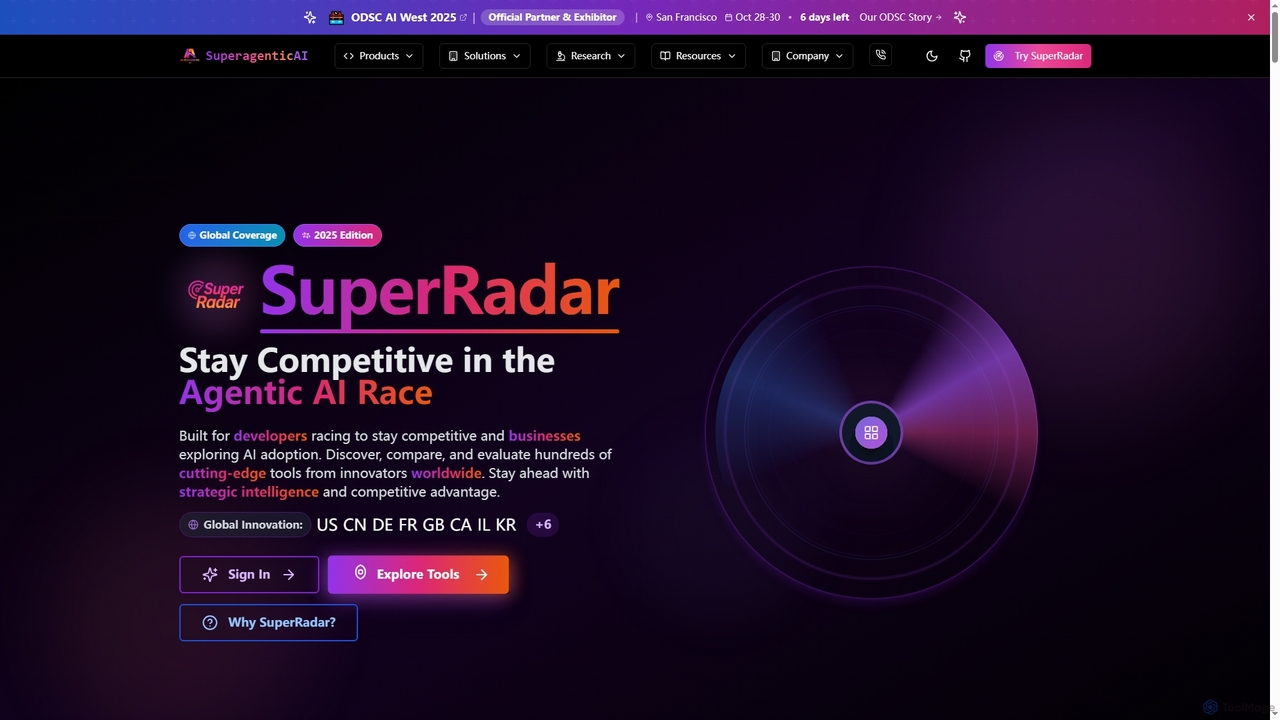Click the highlighted word developers
The image size is (1280, 720).
[x=270, y=435]
